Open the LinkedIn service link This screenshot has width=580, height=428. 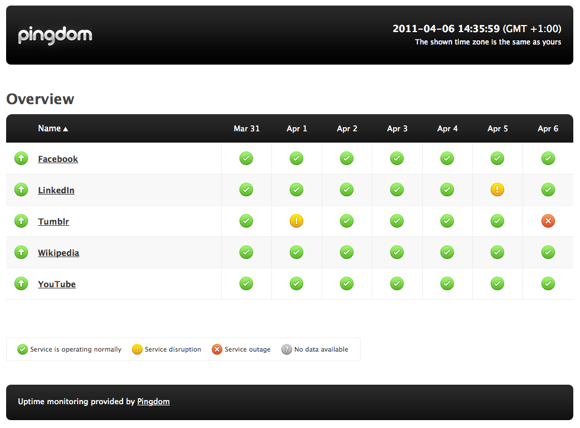click(x=56, y=190)
